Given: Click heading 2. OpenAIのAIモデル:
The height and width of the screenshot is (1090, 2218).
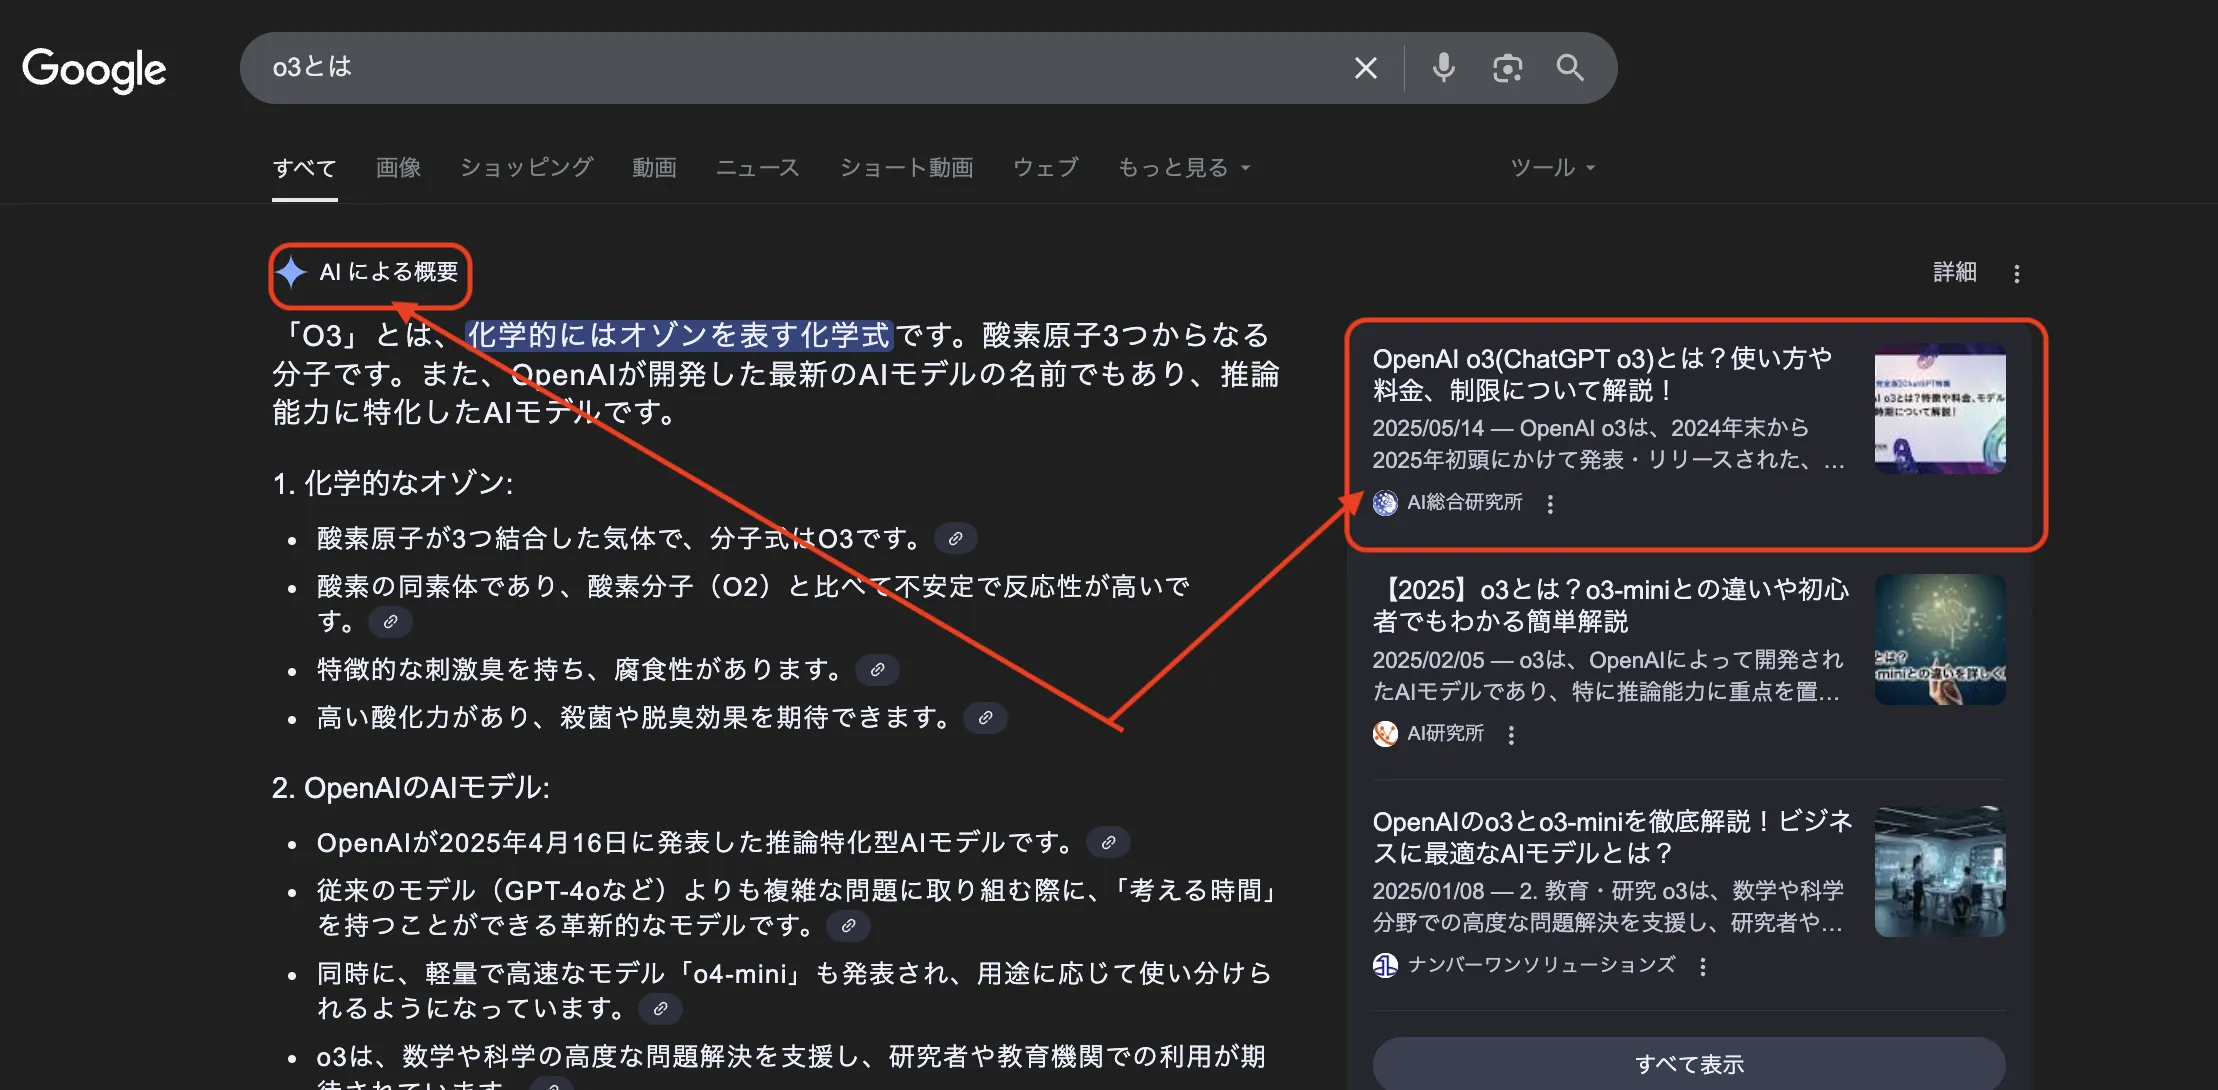Looking at the screenshot, I should 411,788.
